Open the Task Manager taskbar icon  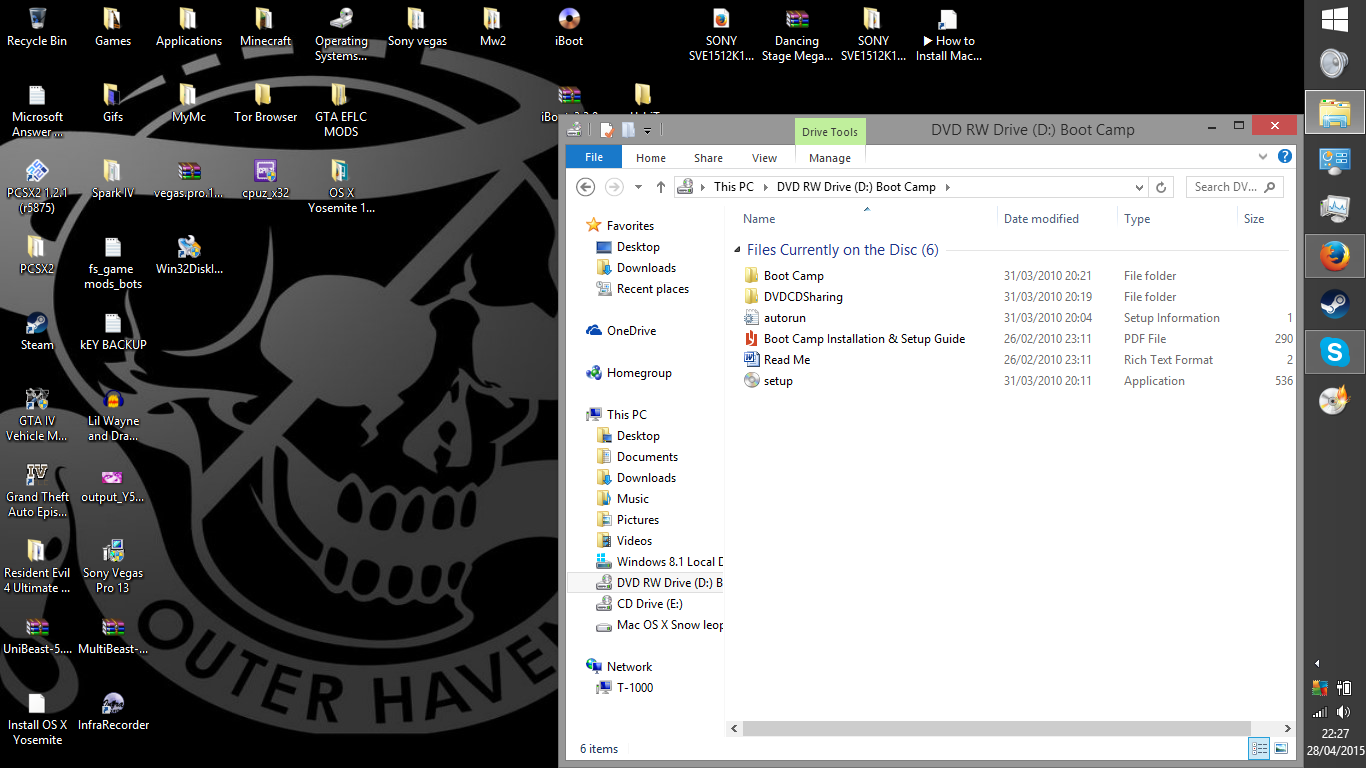tap(1334, 208)
